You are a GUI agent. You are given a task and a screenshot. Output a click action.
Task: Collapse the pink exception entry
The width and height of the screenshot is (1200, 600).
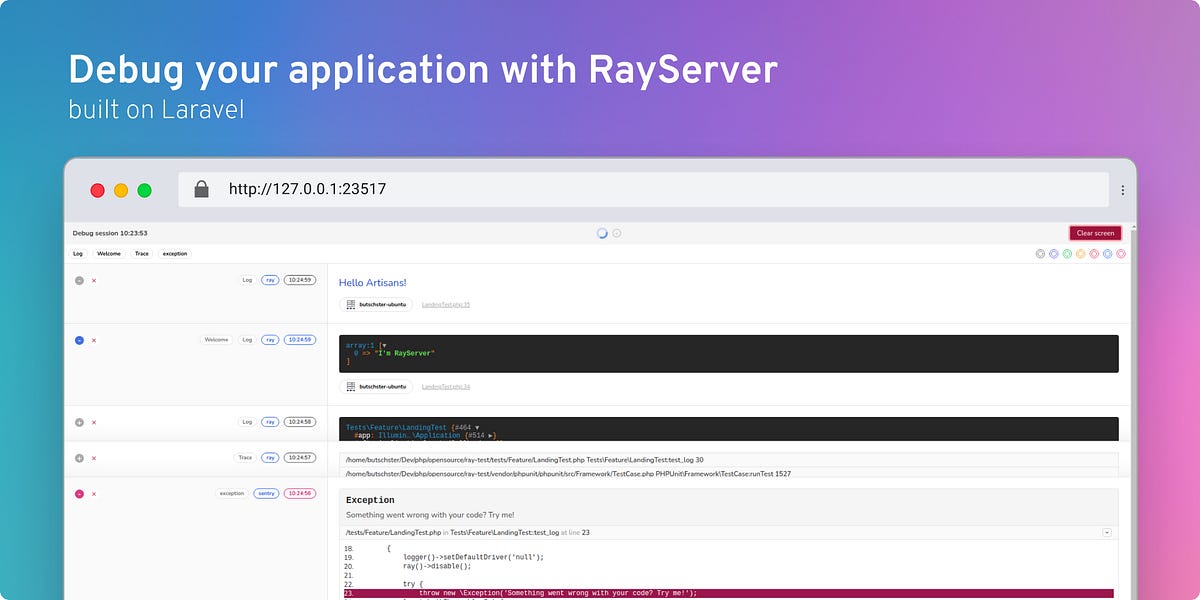tap(79, 494)
